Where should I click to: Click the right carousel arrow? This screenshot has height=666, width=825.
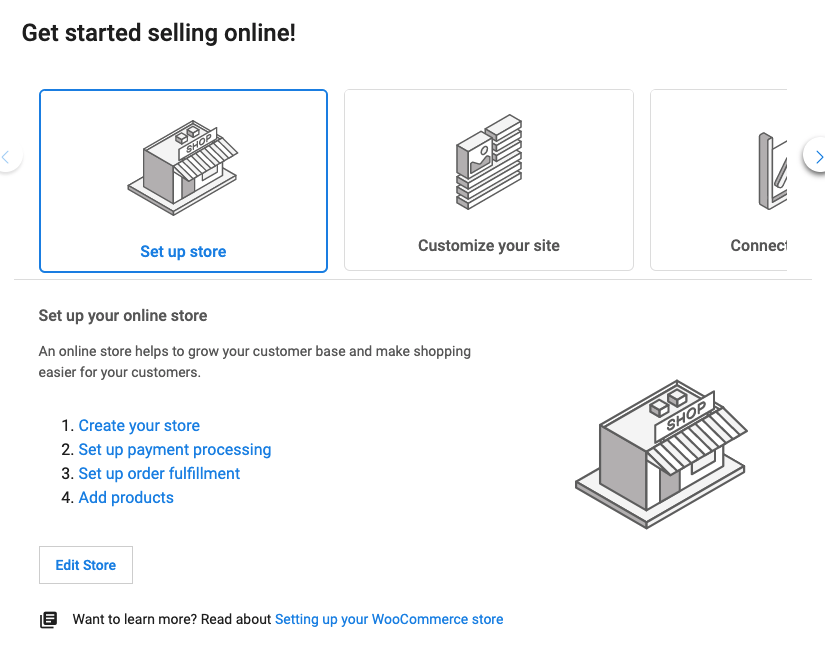[x=817, y=156]
